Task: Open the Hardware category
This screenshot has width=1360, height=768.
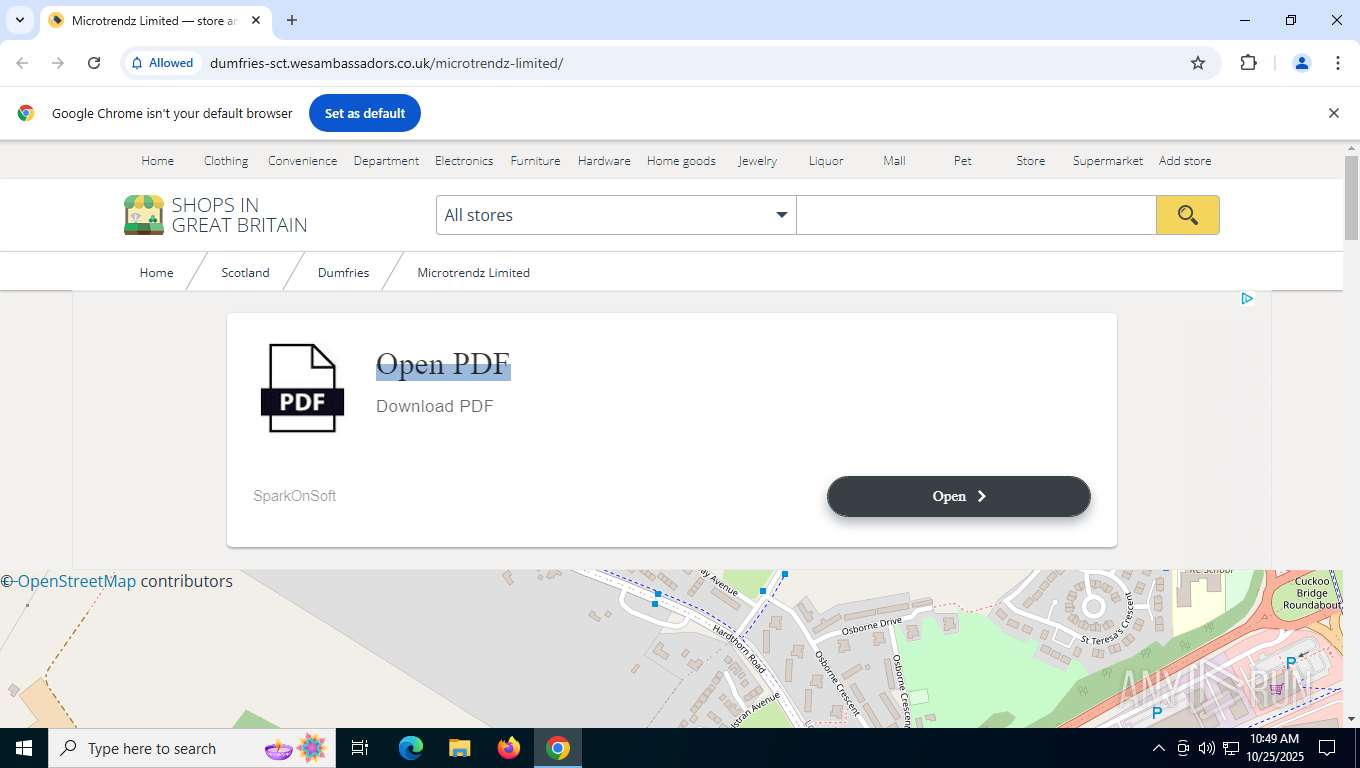Action: (604, 161)
